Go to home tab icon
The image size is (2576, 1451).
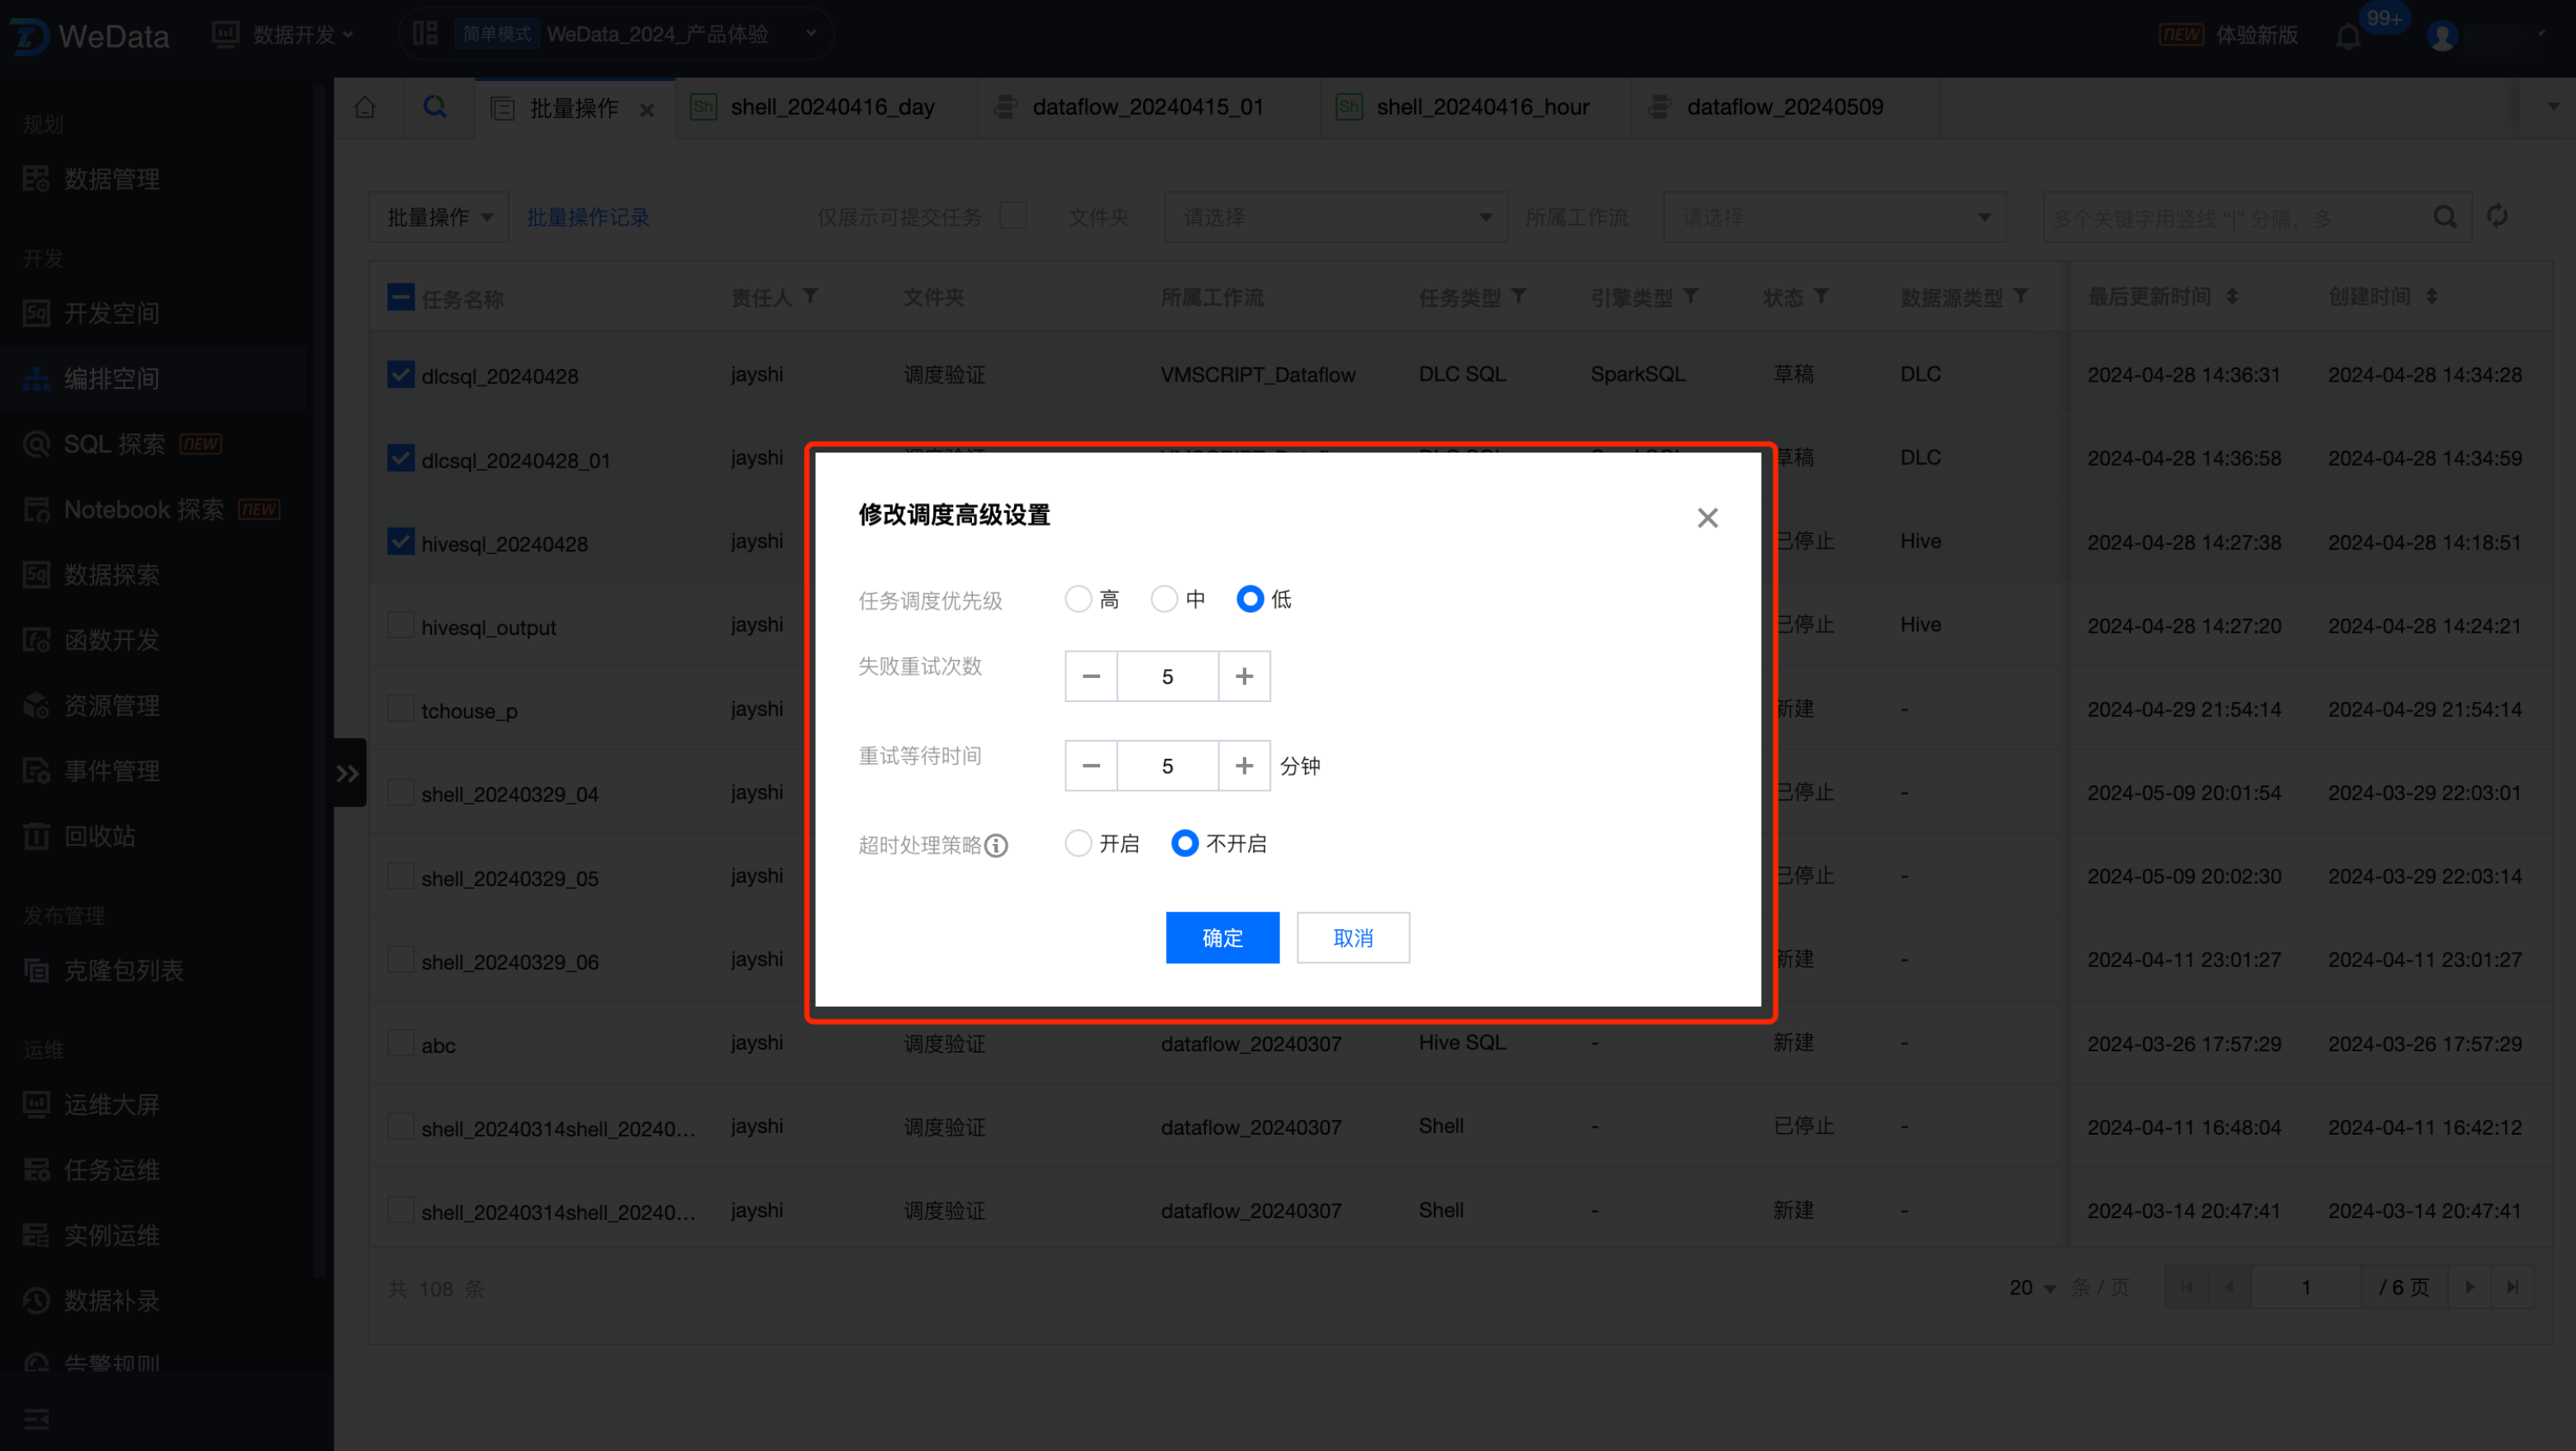pos(365,107)
